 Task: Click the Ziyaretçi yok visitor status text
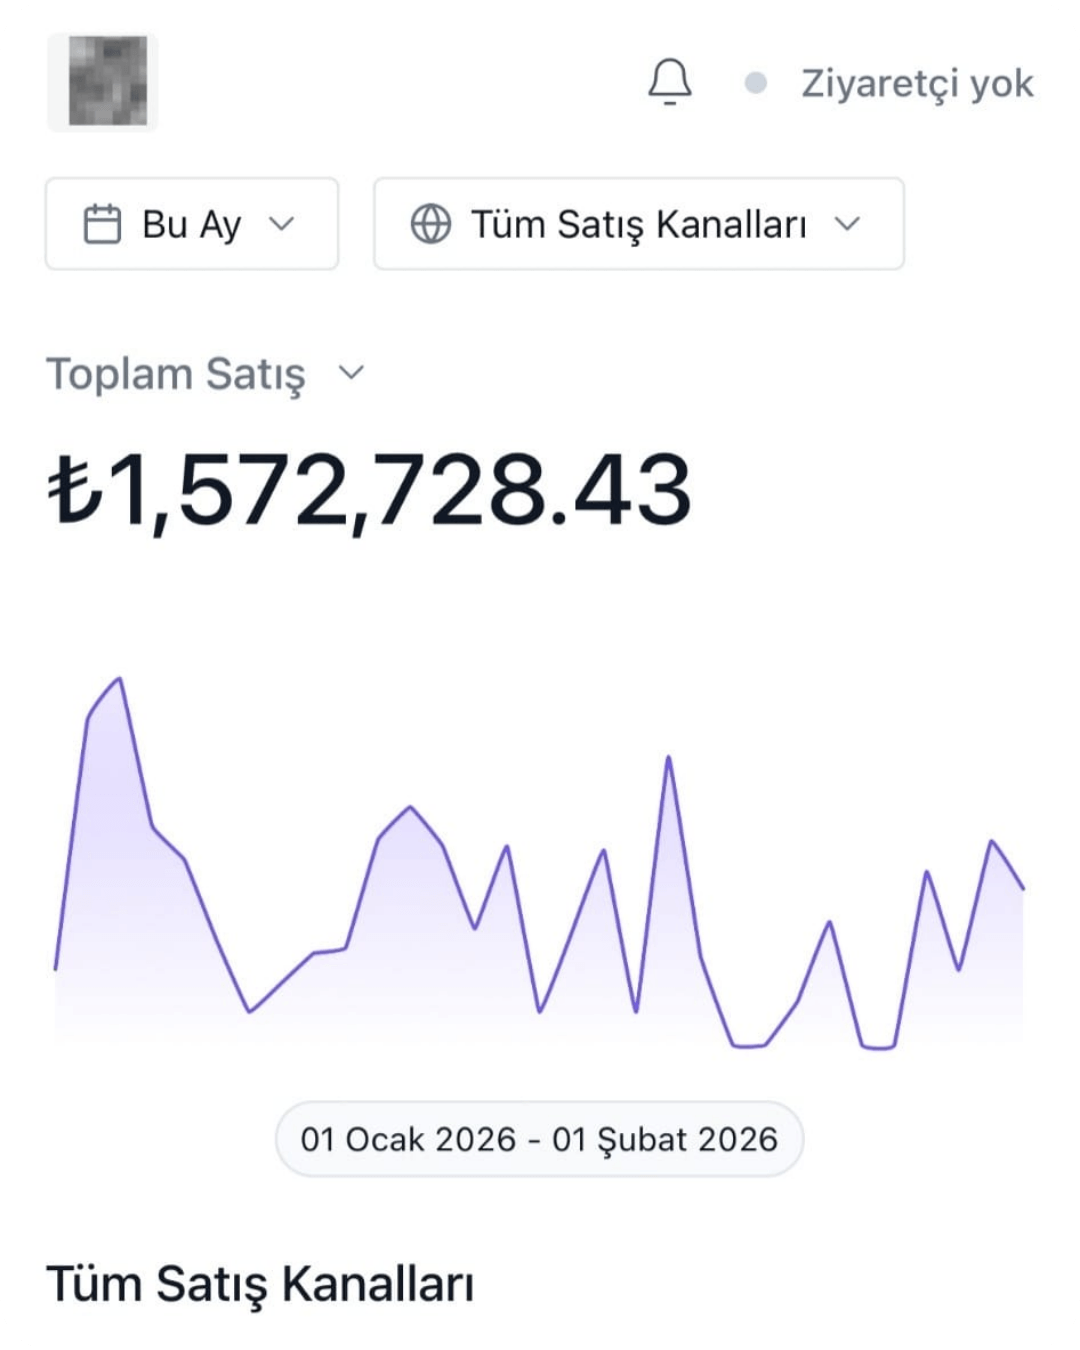tap(917, 83)
